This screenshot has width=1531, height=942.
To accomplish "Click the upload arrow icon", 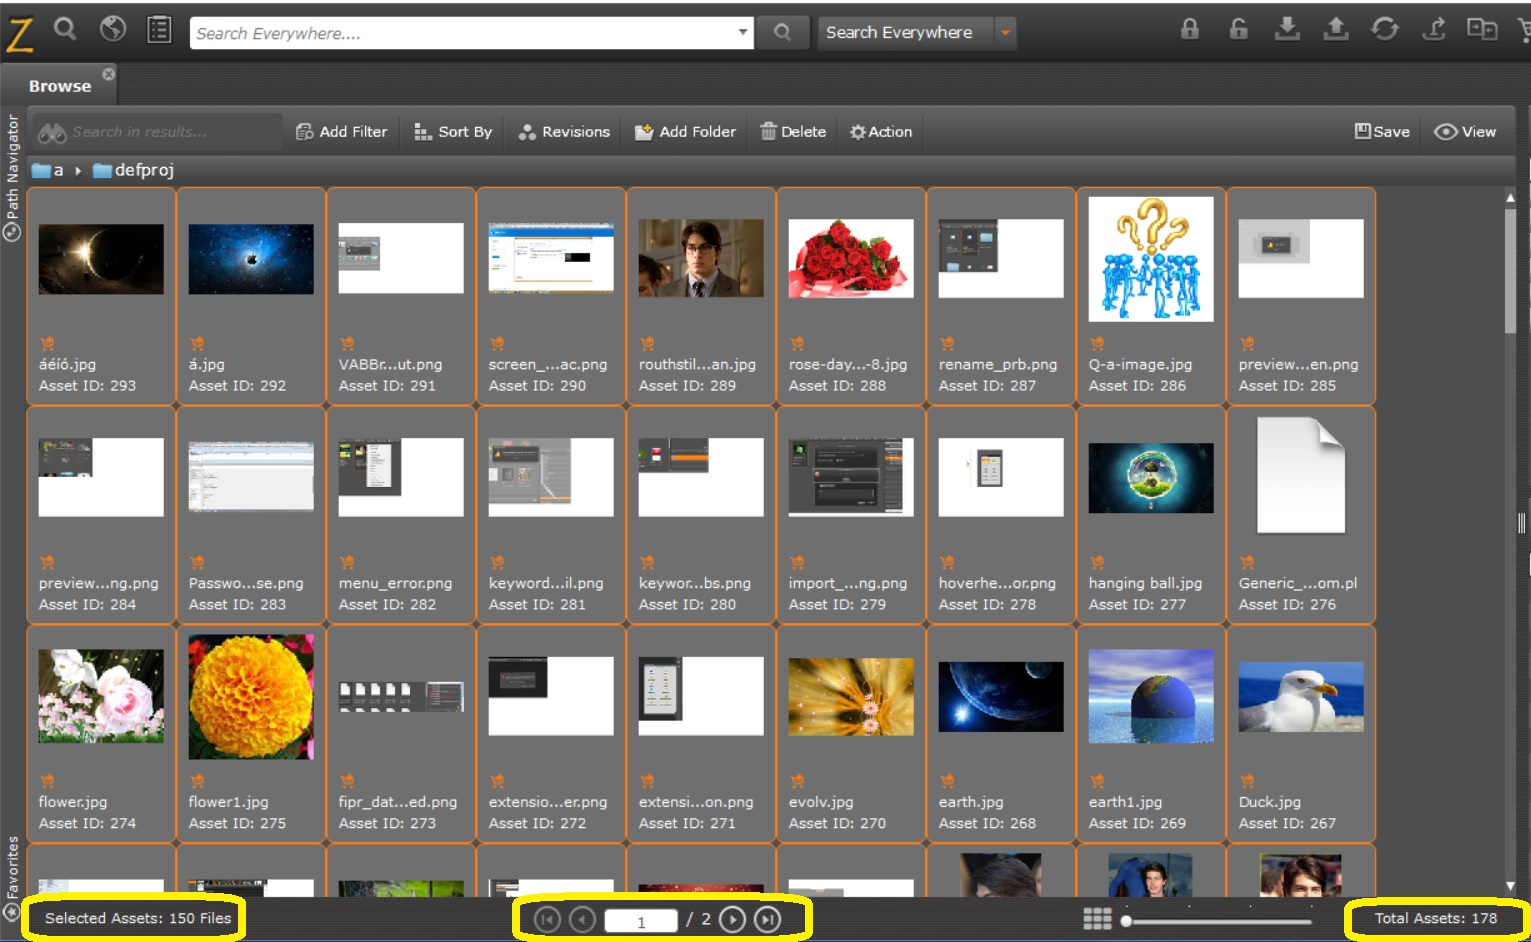I will point(1336,29).
